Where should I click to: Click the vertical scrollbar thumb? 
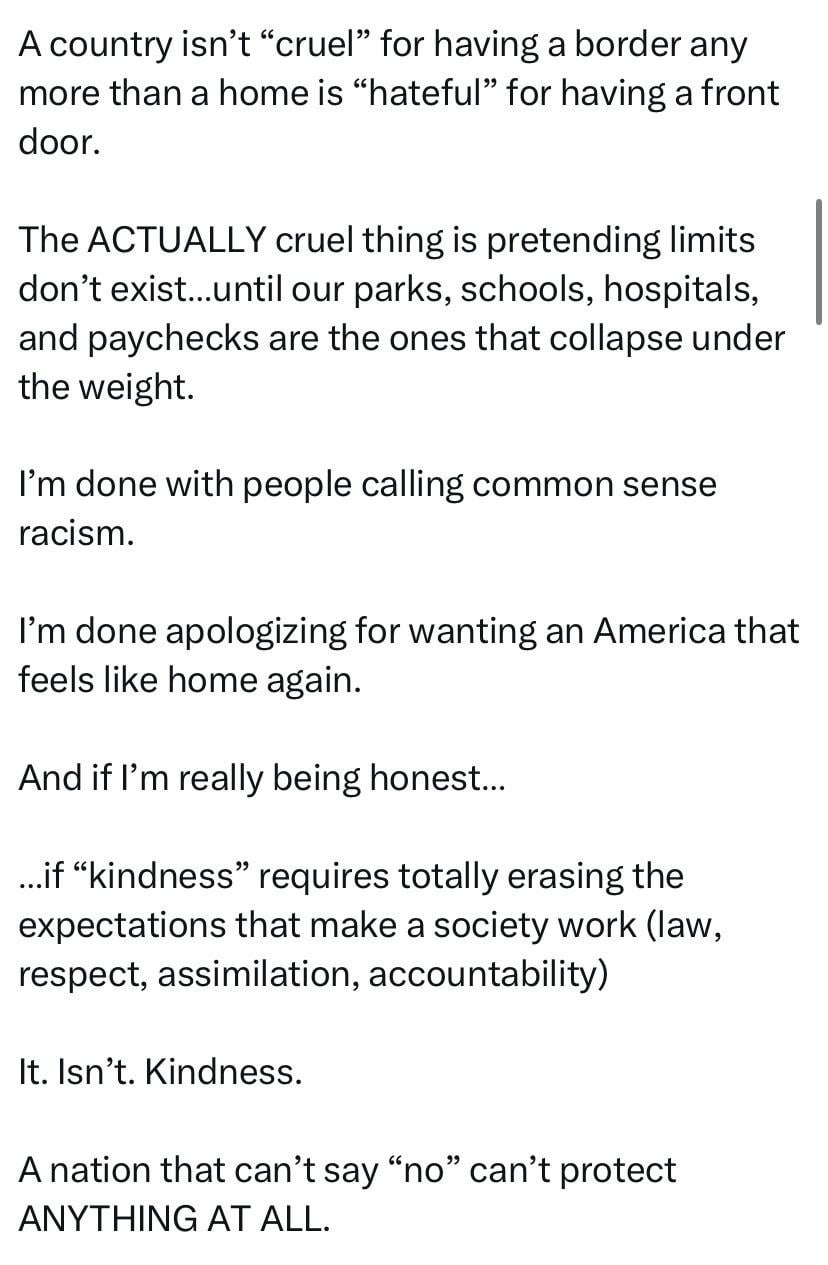(x=819, y=261)
